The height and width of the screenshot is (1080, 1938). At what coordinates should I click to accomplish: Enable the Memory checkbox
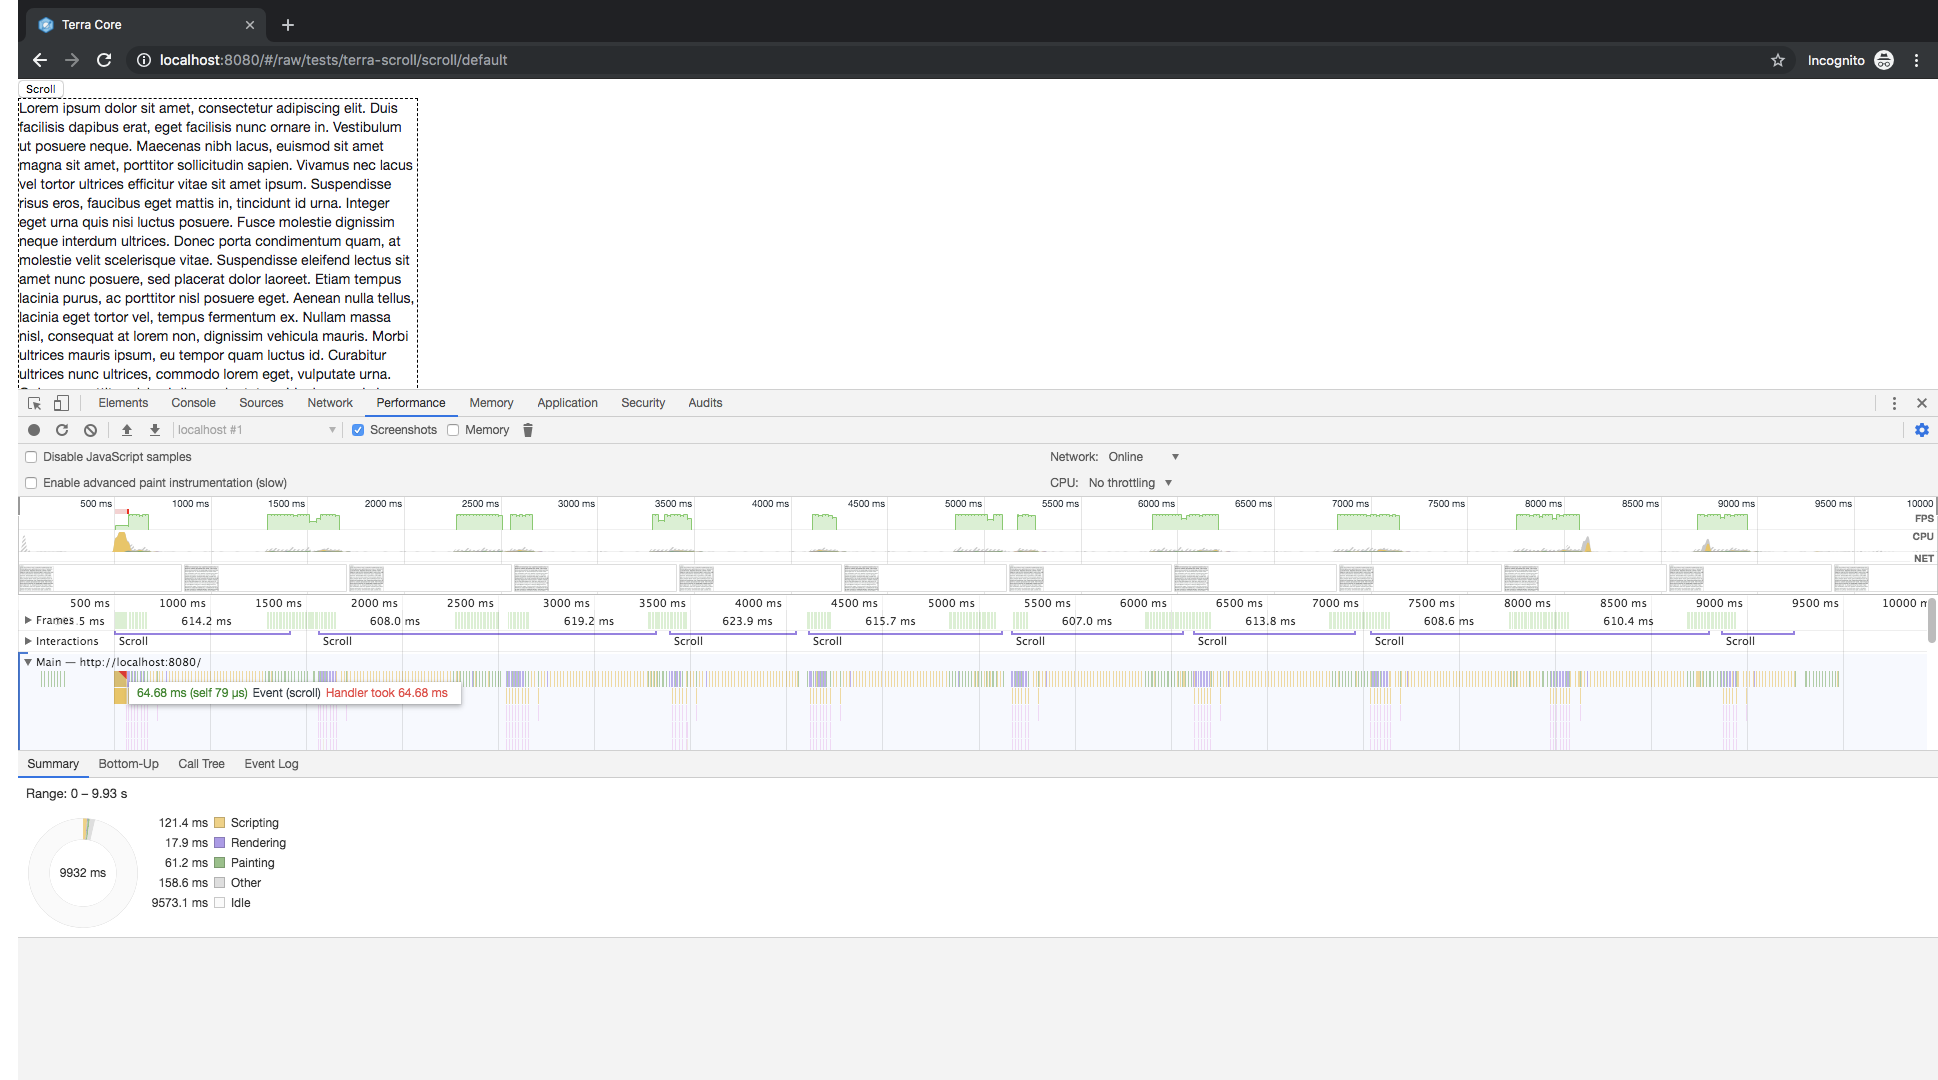click(453, 430)
